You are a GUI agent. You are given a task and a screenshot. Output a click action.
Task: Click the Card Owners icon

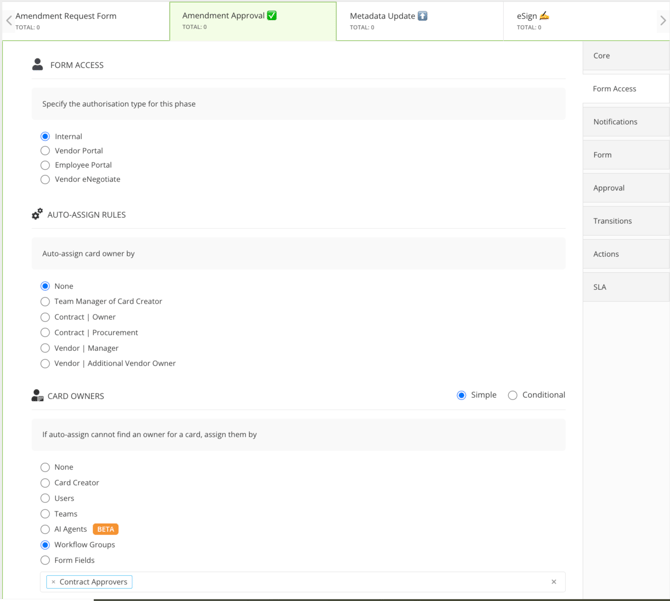[37, 396]
